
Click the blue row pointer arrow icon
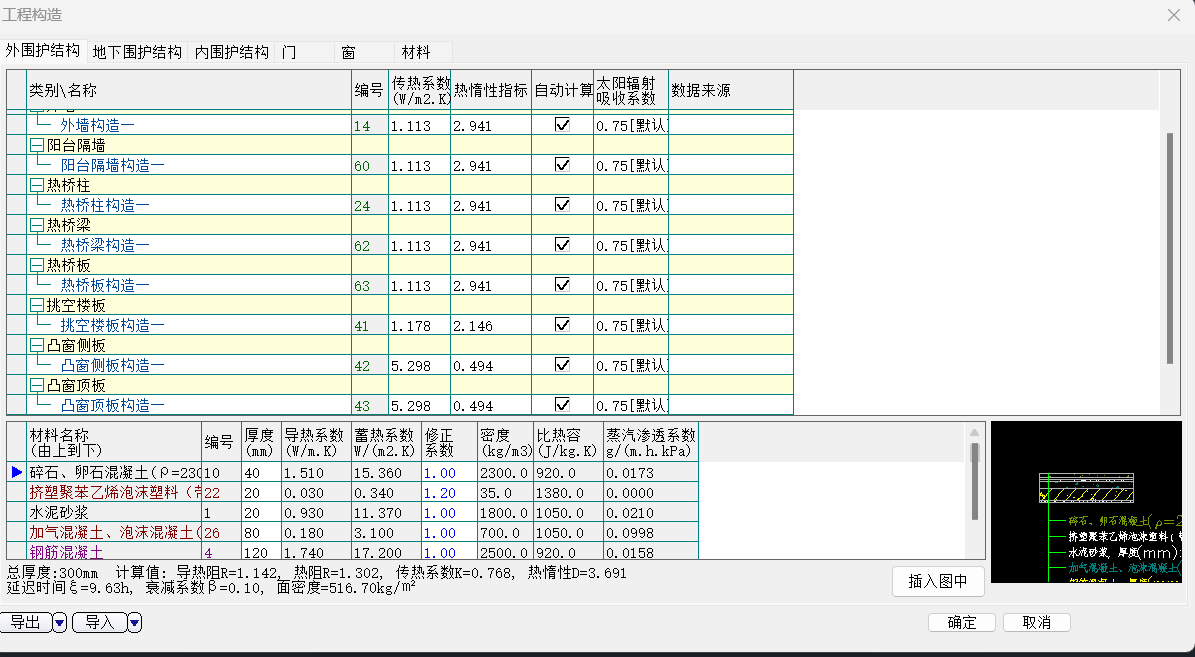(x=15, y=471)
